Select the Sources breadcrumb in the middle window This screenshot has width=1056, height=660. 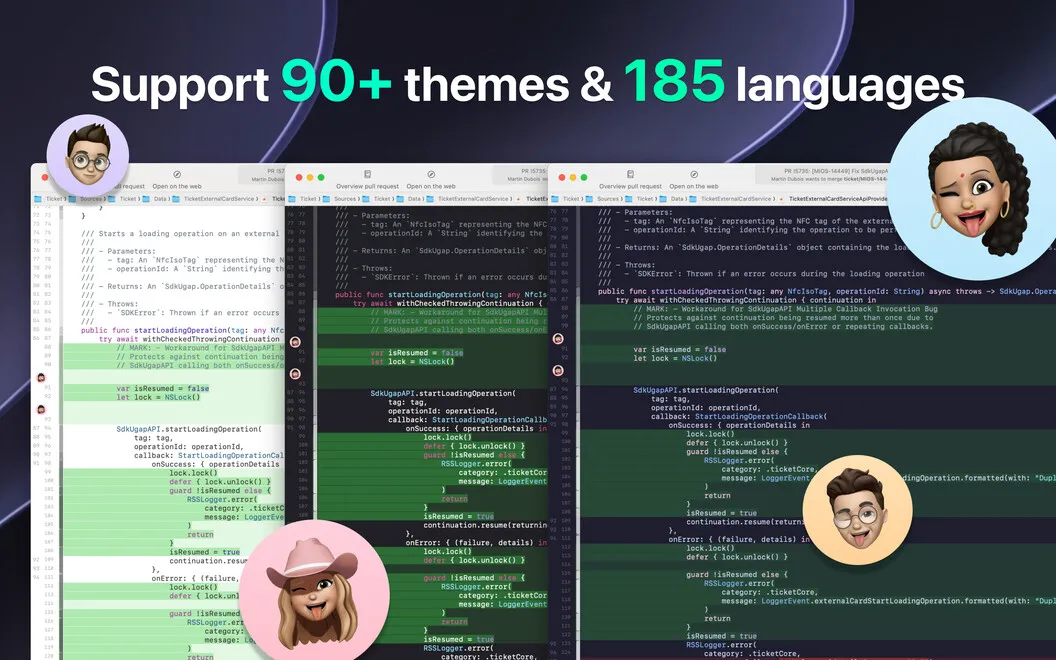pyautogui.click(x=345, y=199)
